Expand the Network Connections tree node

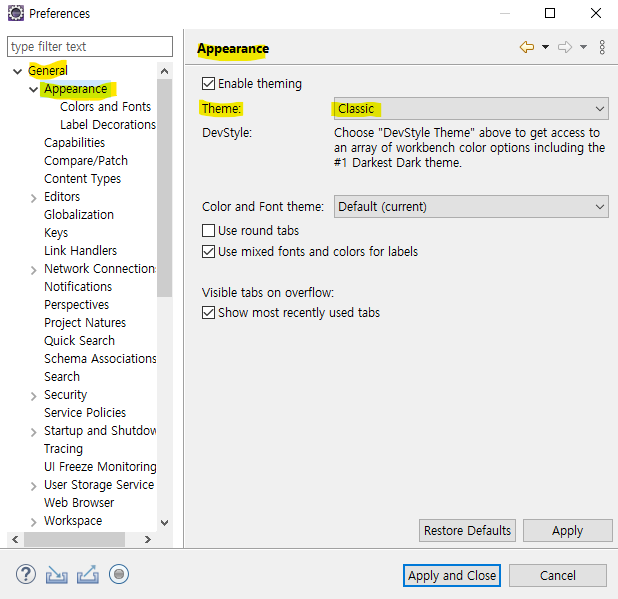[34, 270]
